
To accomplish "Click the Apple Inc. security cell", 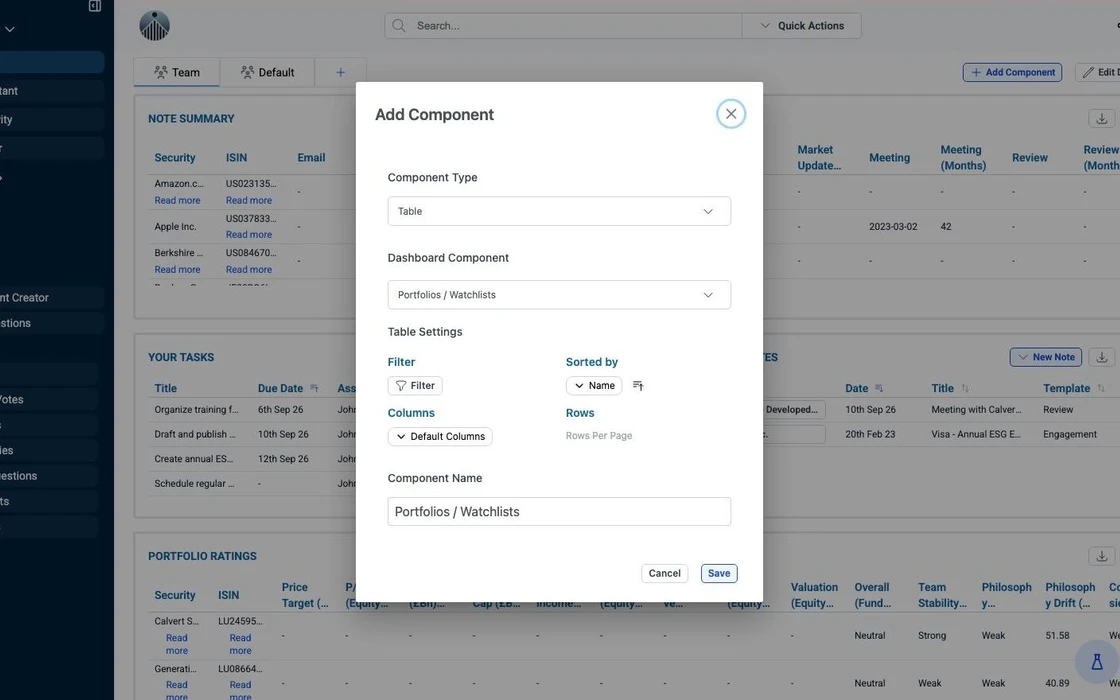I will pyautogui.click(x=175, y=226).
